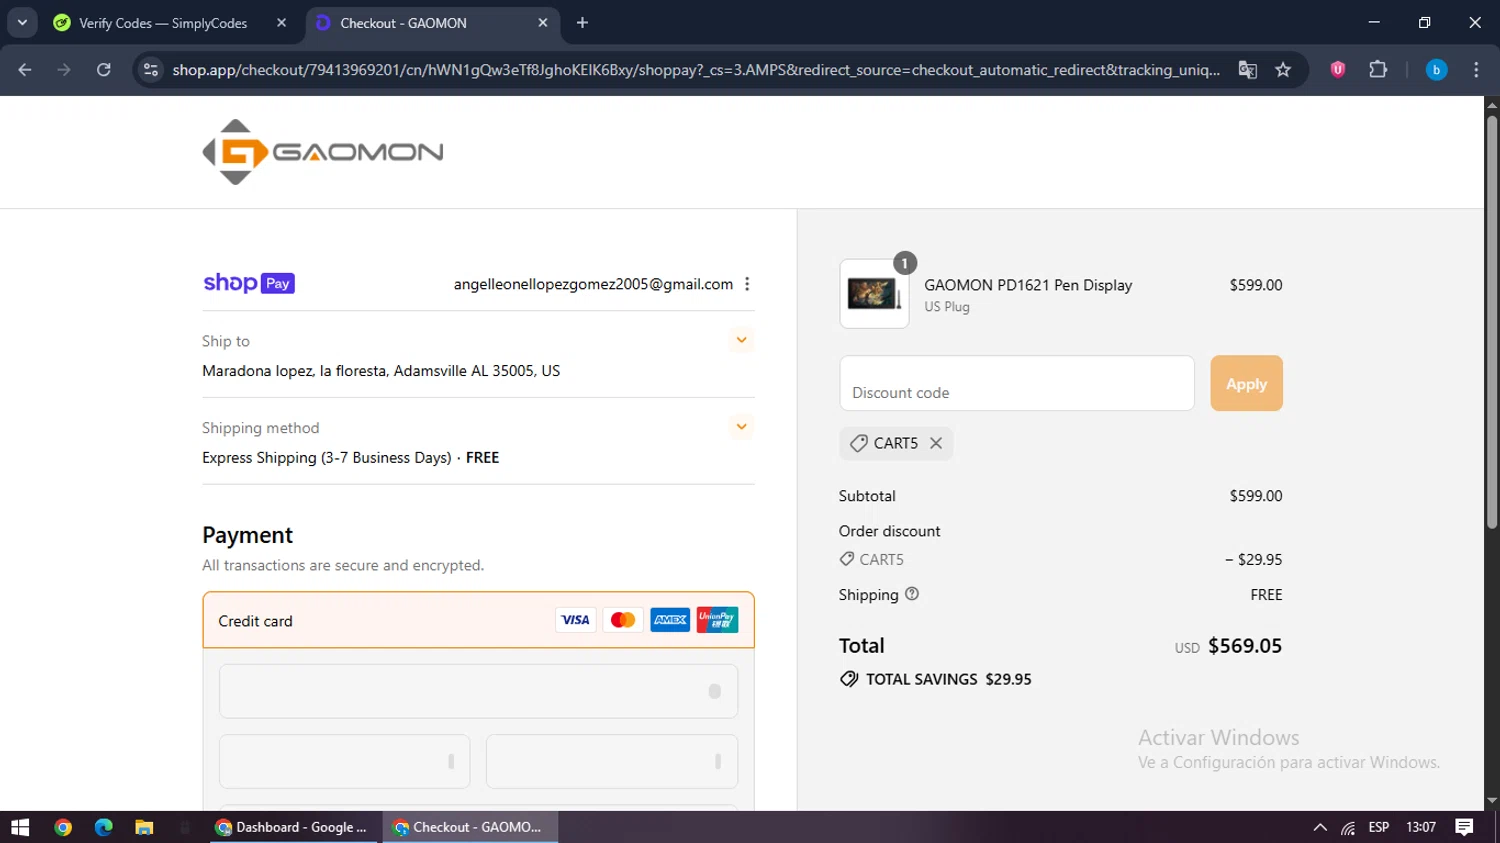This screenshot has width=1500, height=843.
Task: Open the notification center icon
Action: (1465, 827)
